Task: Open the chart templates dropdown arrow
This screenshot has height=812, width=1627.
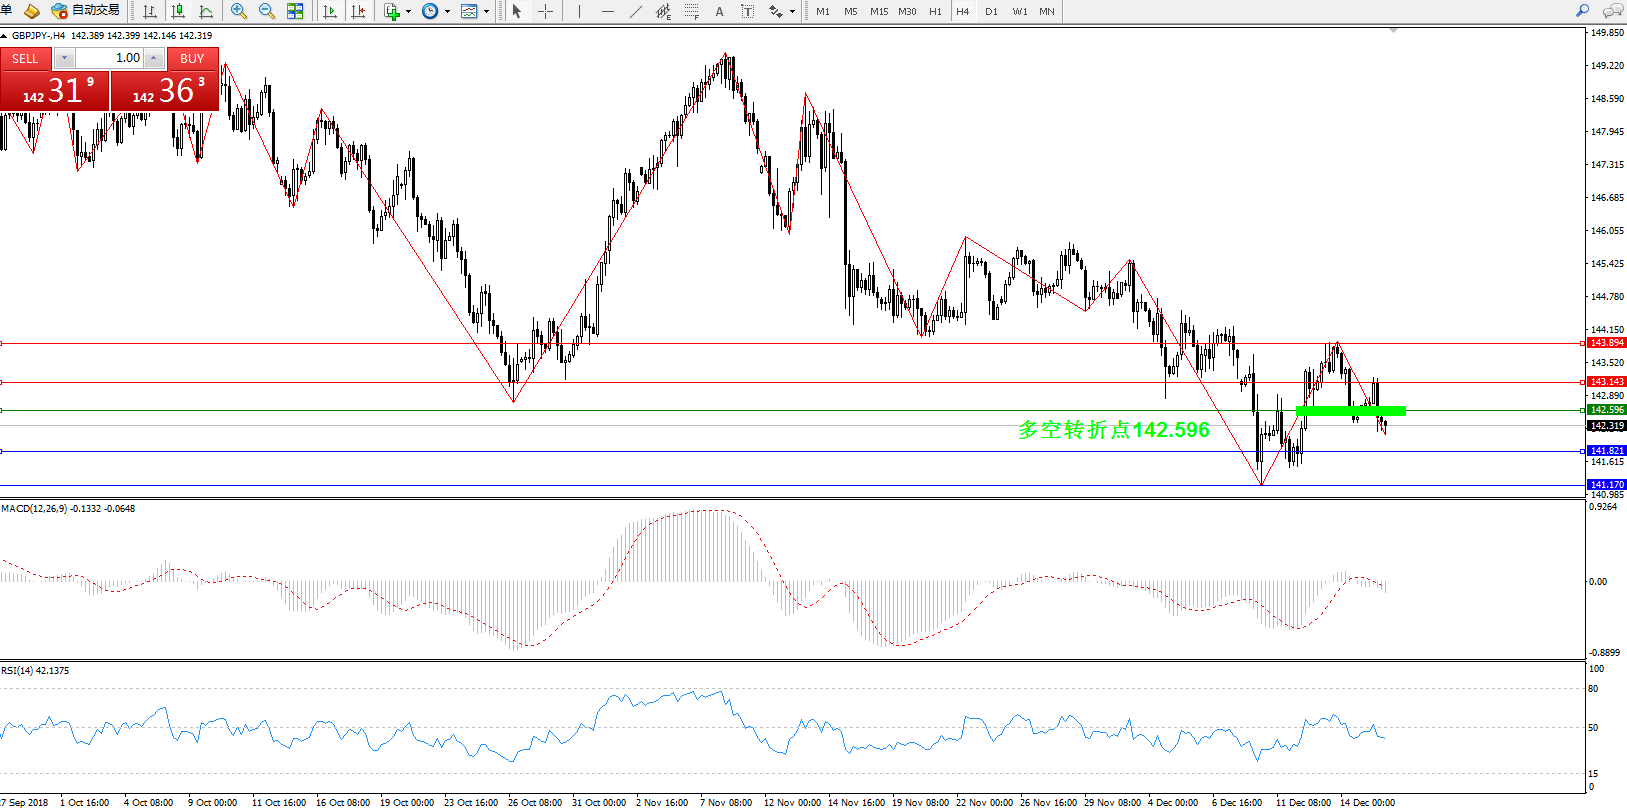Action: pyautogui.click(x=487, y=12)
